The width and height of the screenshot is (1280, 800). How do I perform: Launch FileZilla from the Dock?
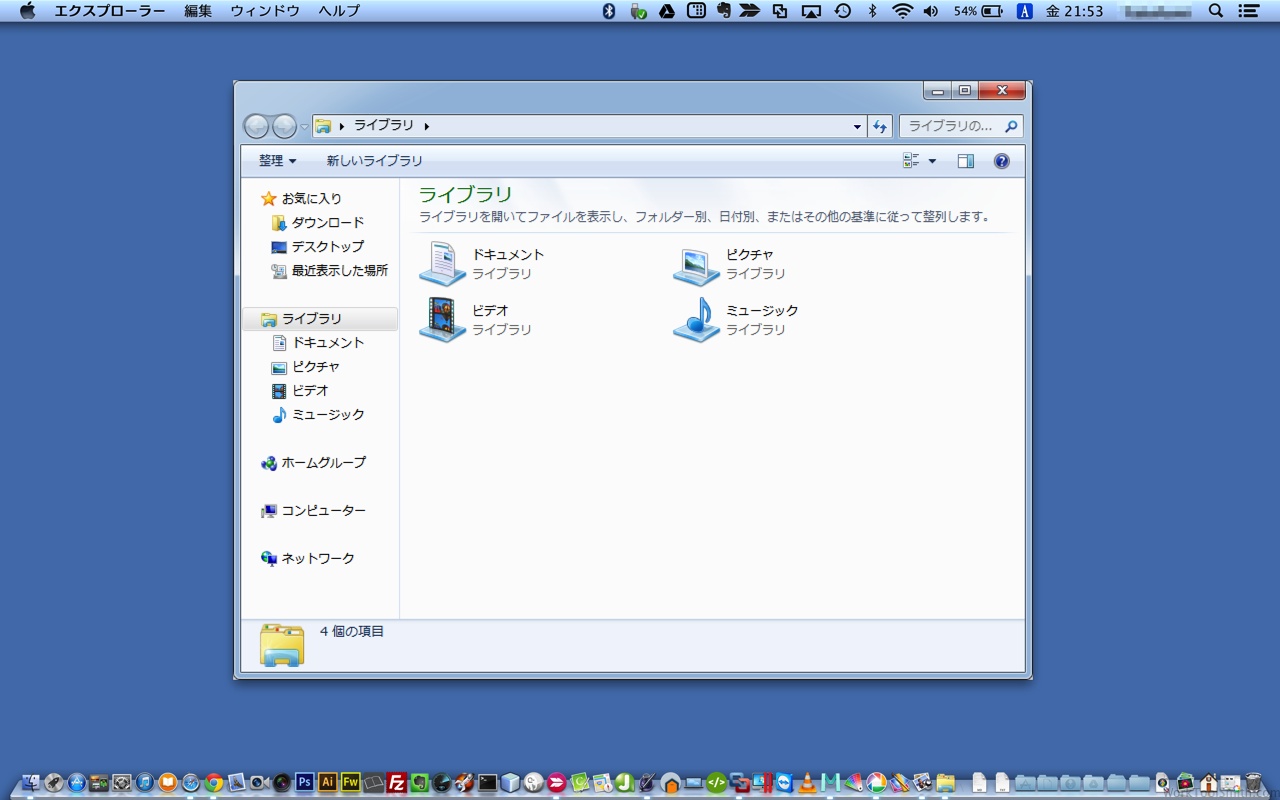coord(397,782)
